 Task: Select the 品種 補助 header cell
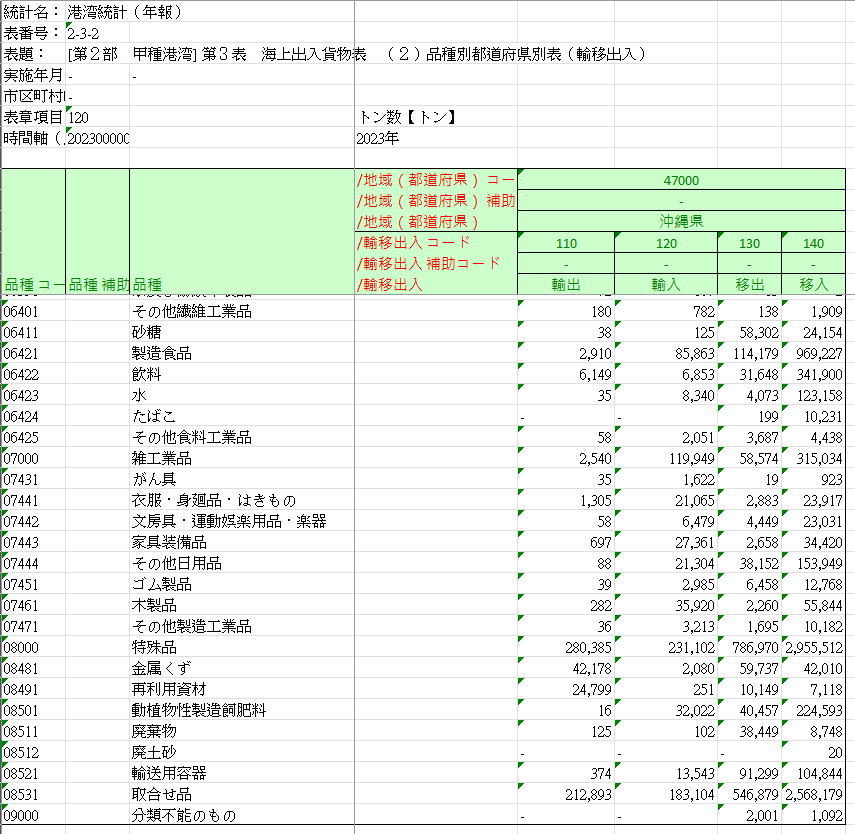click(98, 284)
